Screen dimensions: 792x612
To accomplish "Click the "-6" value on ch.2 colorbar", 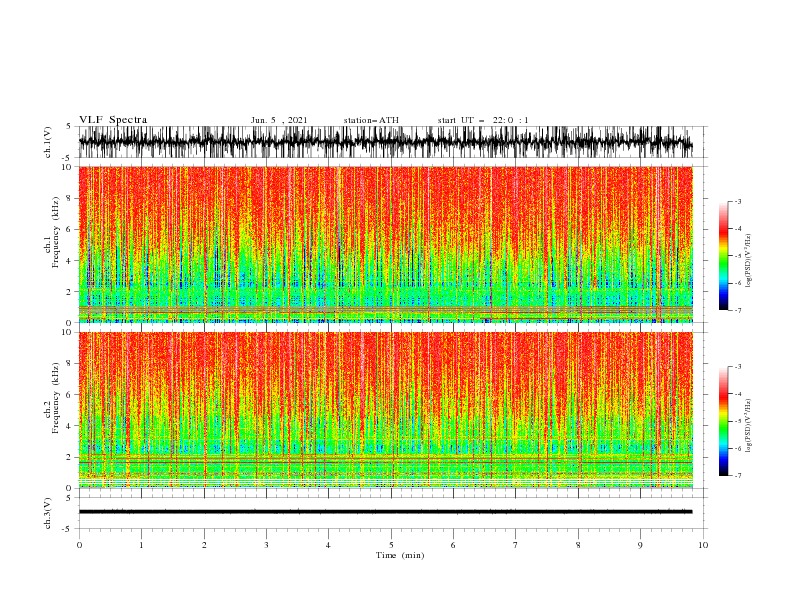I will [x=737, y=448].
